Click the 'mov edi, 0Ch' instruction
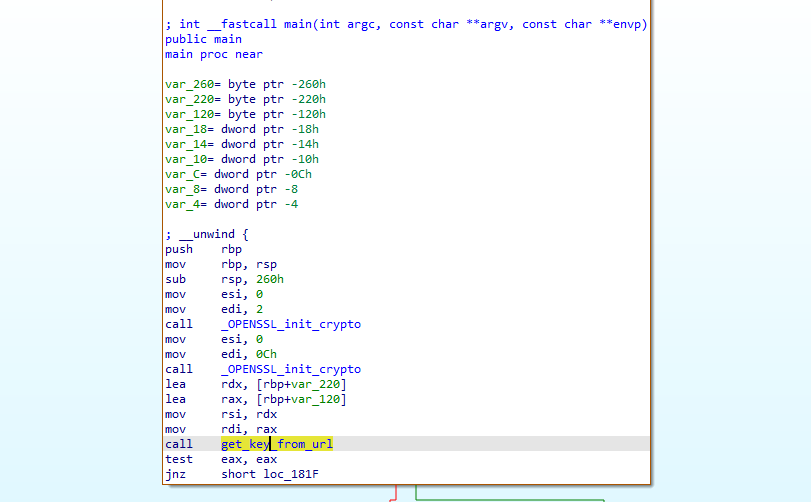Viewport: 811px width, 502px height. pos(221,354)
